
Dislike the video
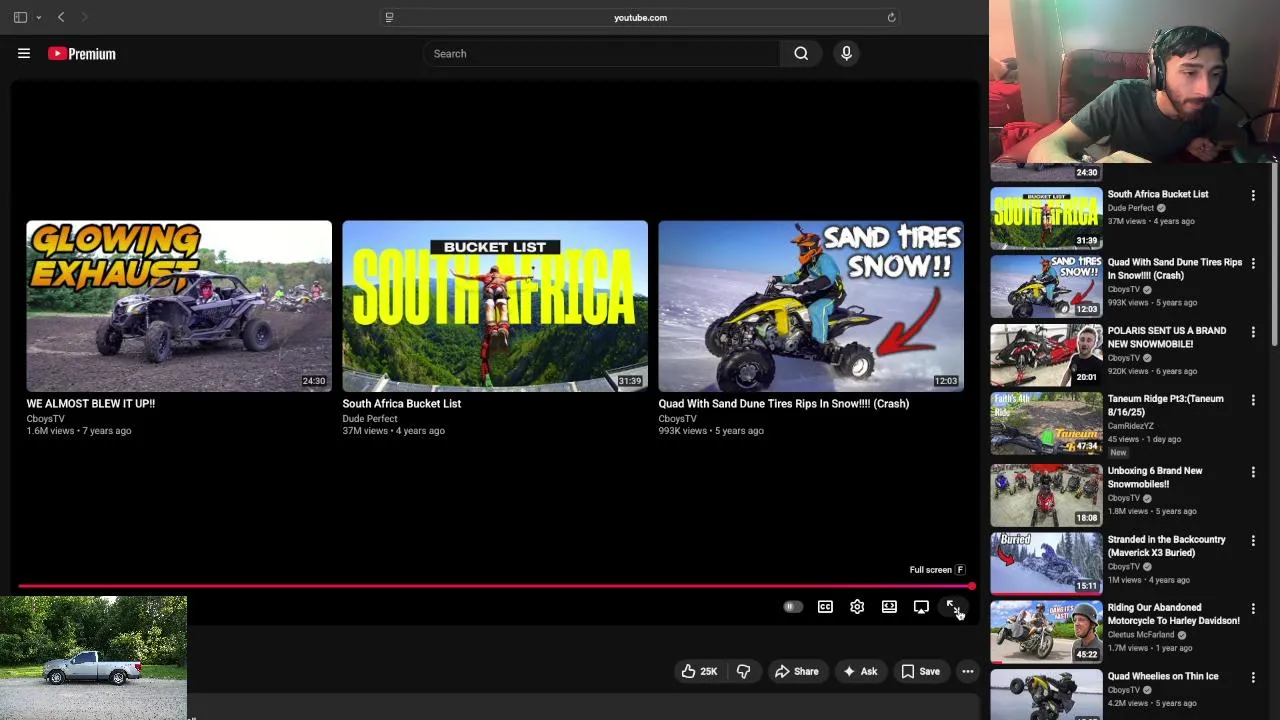(744, 672)
